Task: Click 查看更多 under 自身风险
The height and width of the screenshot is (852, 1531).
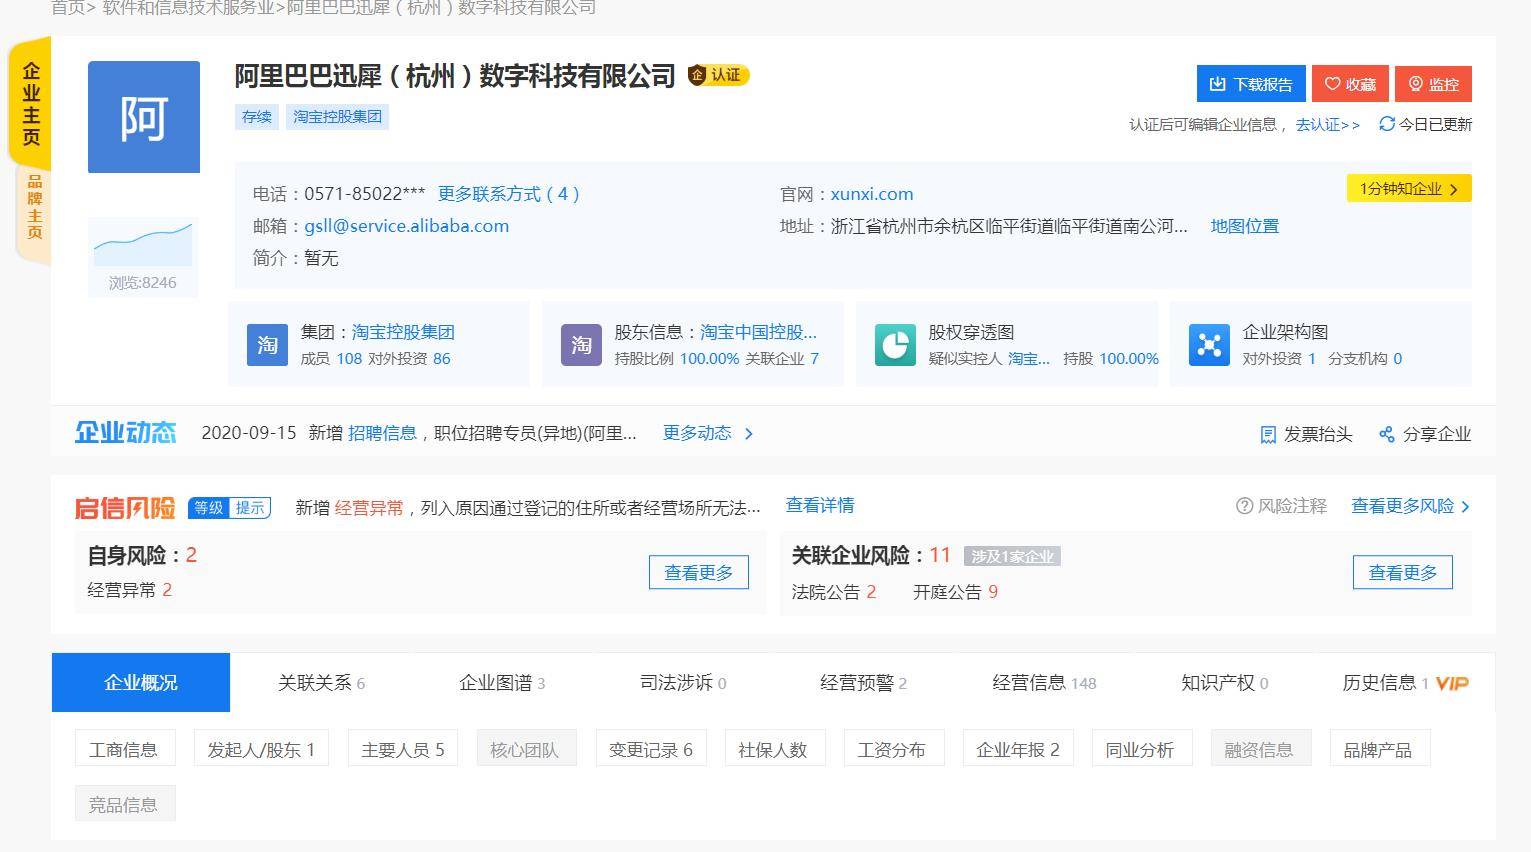Action: coord(699,572)
